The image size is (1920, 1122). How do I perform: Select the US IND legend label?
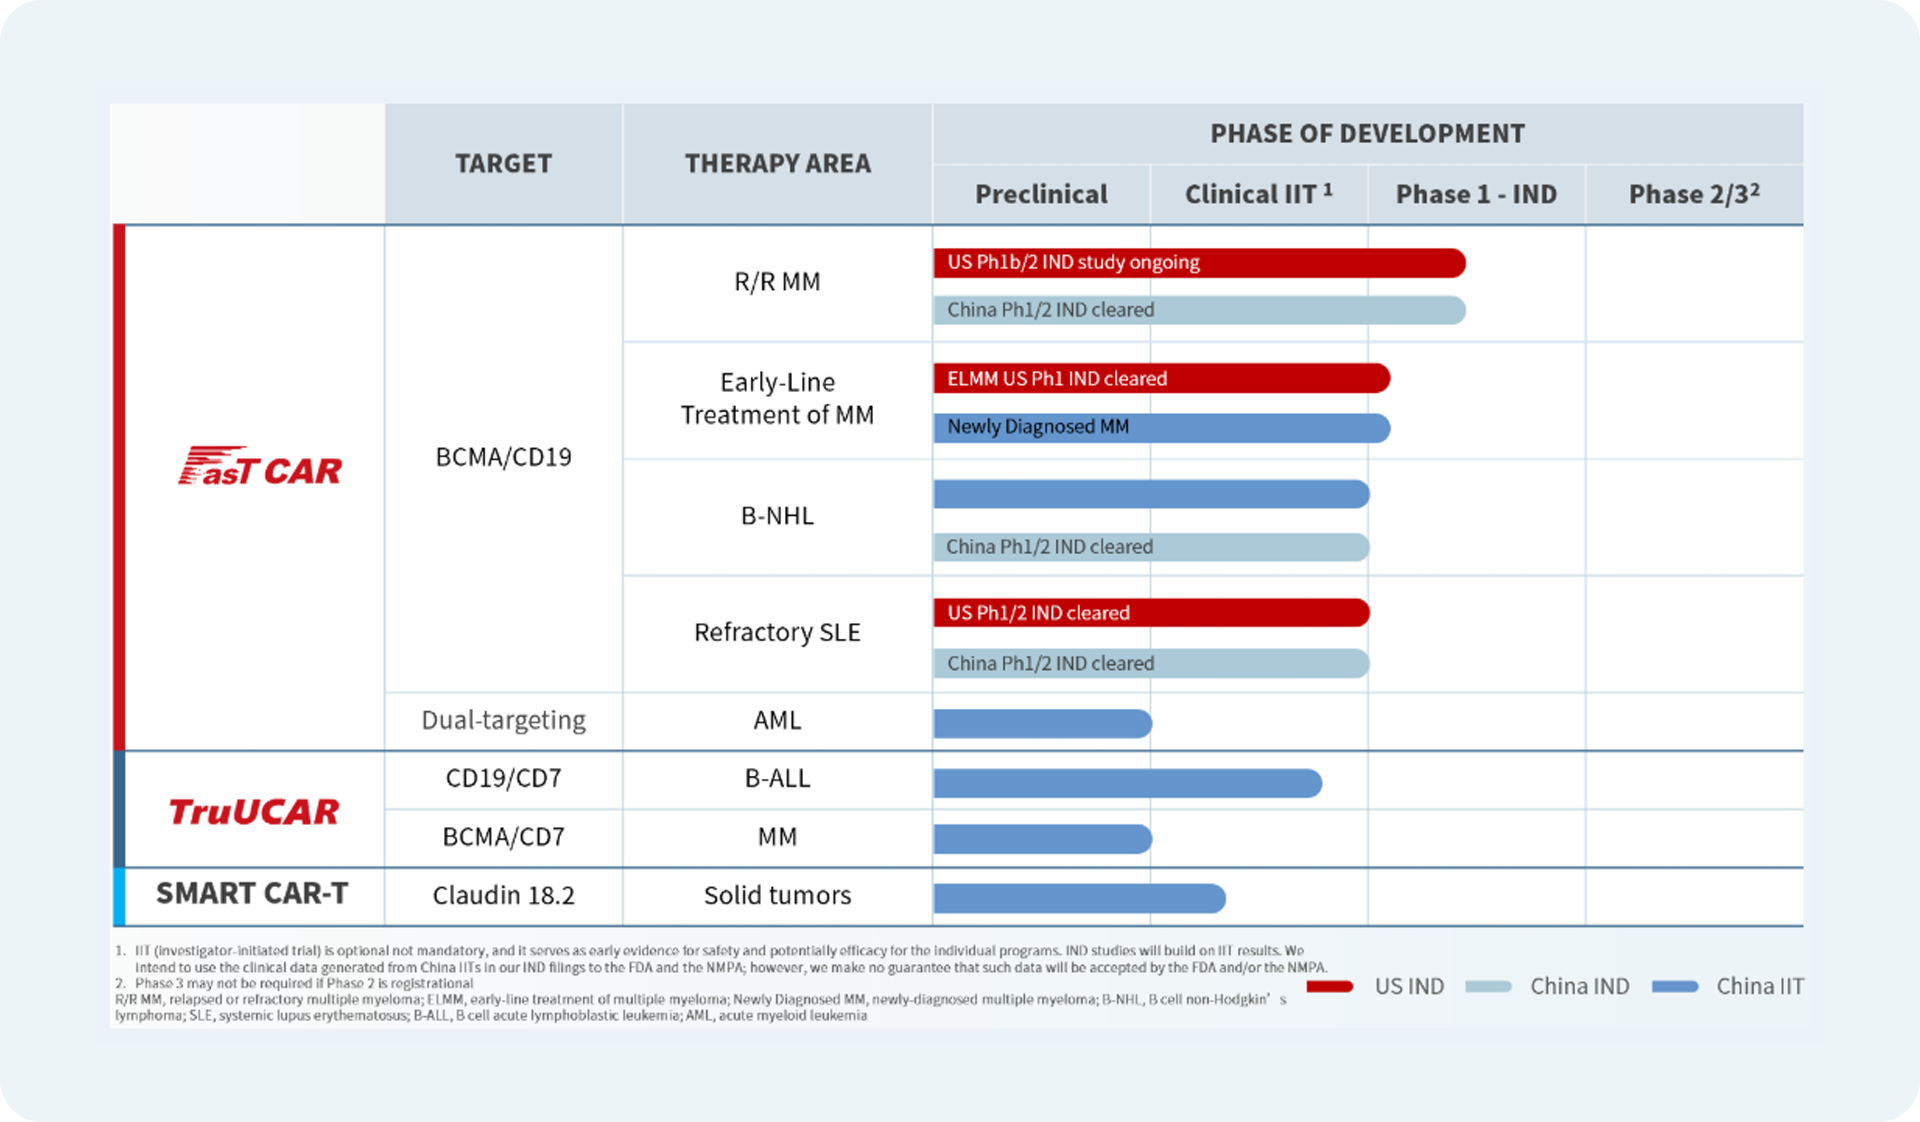click(1409, 986)
